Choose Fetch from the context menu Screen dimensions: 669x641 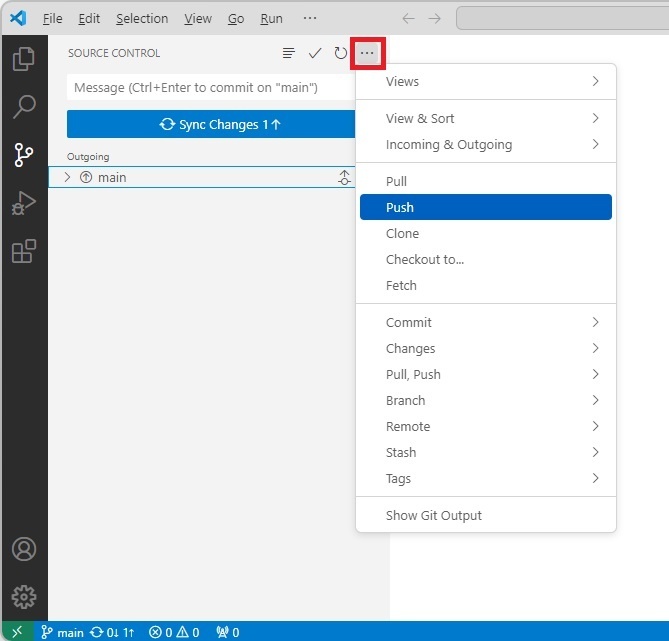486,286
